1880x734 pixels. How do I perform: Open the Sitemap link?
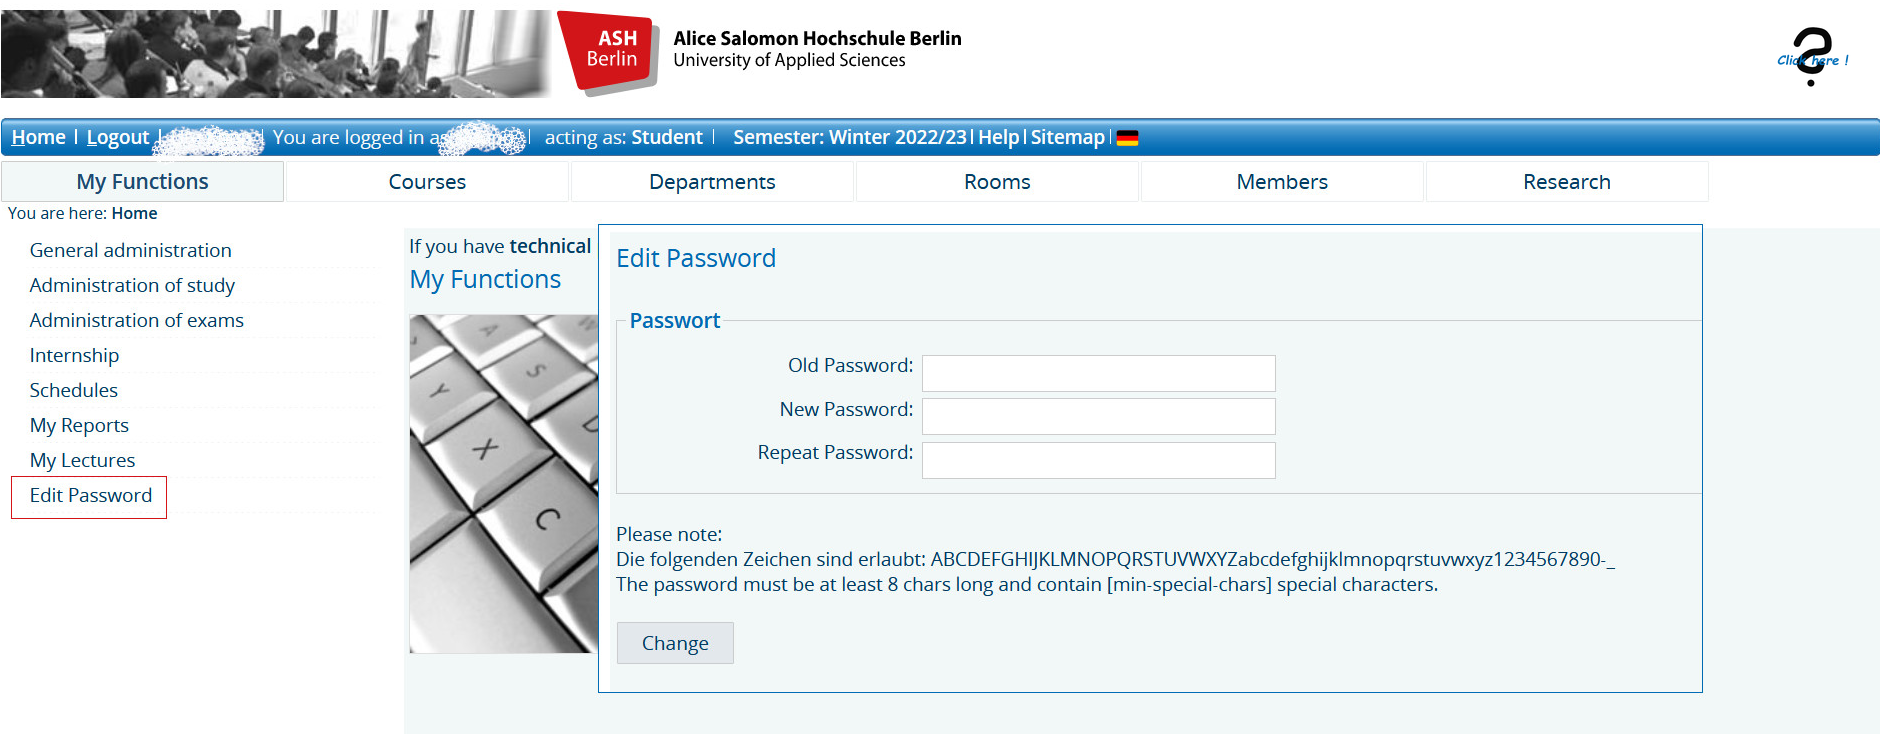(1067, 138)
